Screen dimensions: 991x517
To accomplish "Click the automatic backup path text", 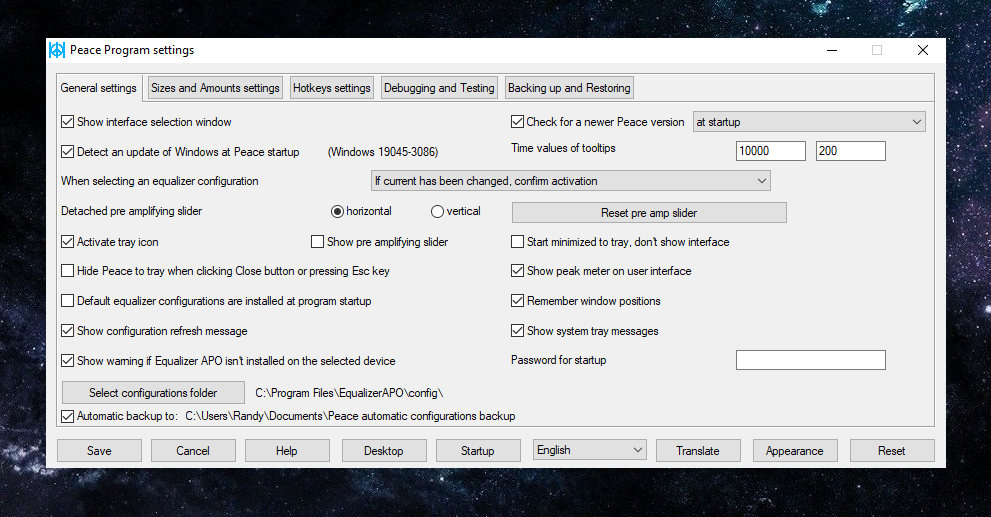I will [350, 417].
